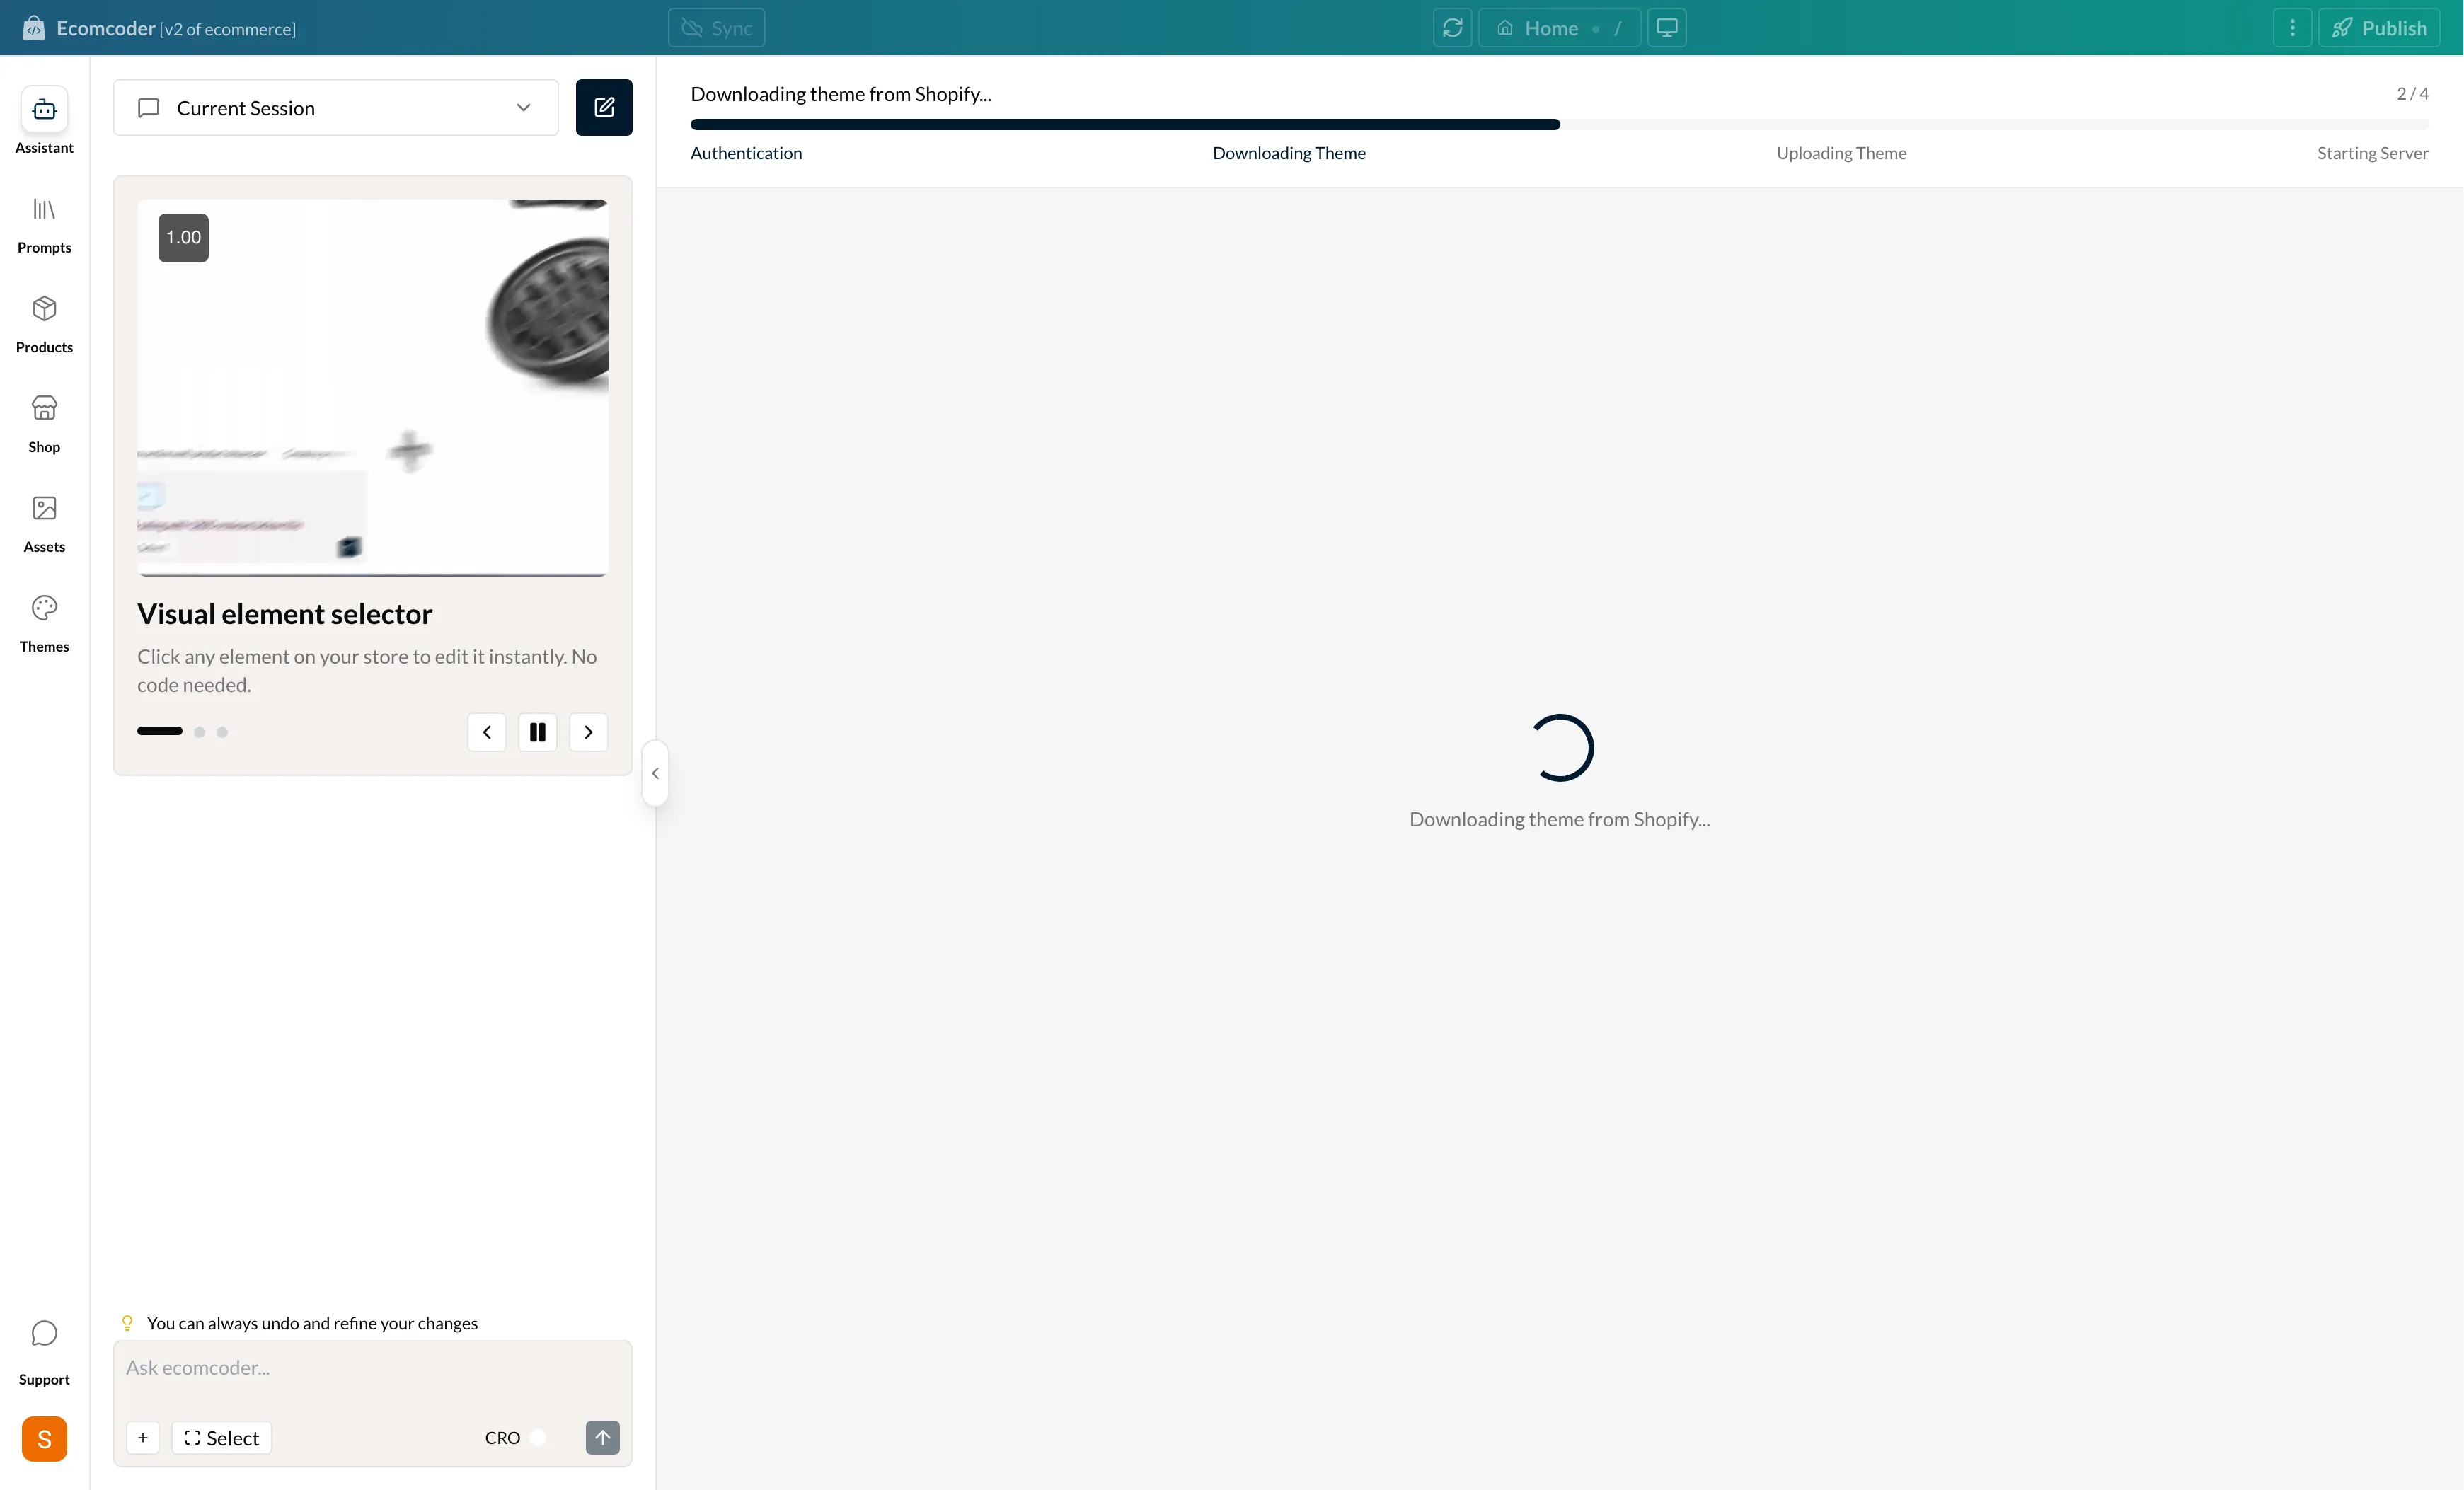2464x1490 pixels.
Task: Navigate to Home in the breadcrumb
Action: pyautogui.click(x=1549, y=27)
